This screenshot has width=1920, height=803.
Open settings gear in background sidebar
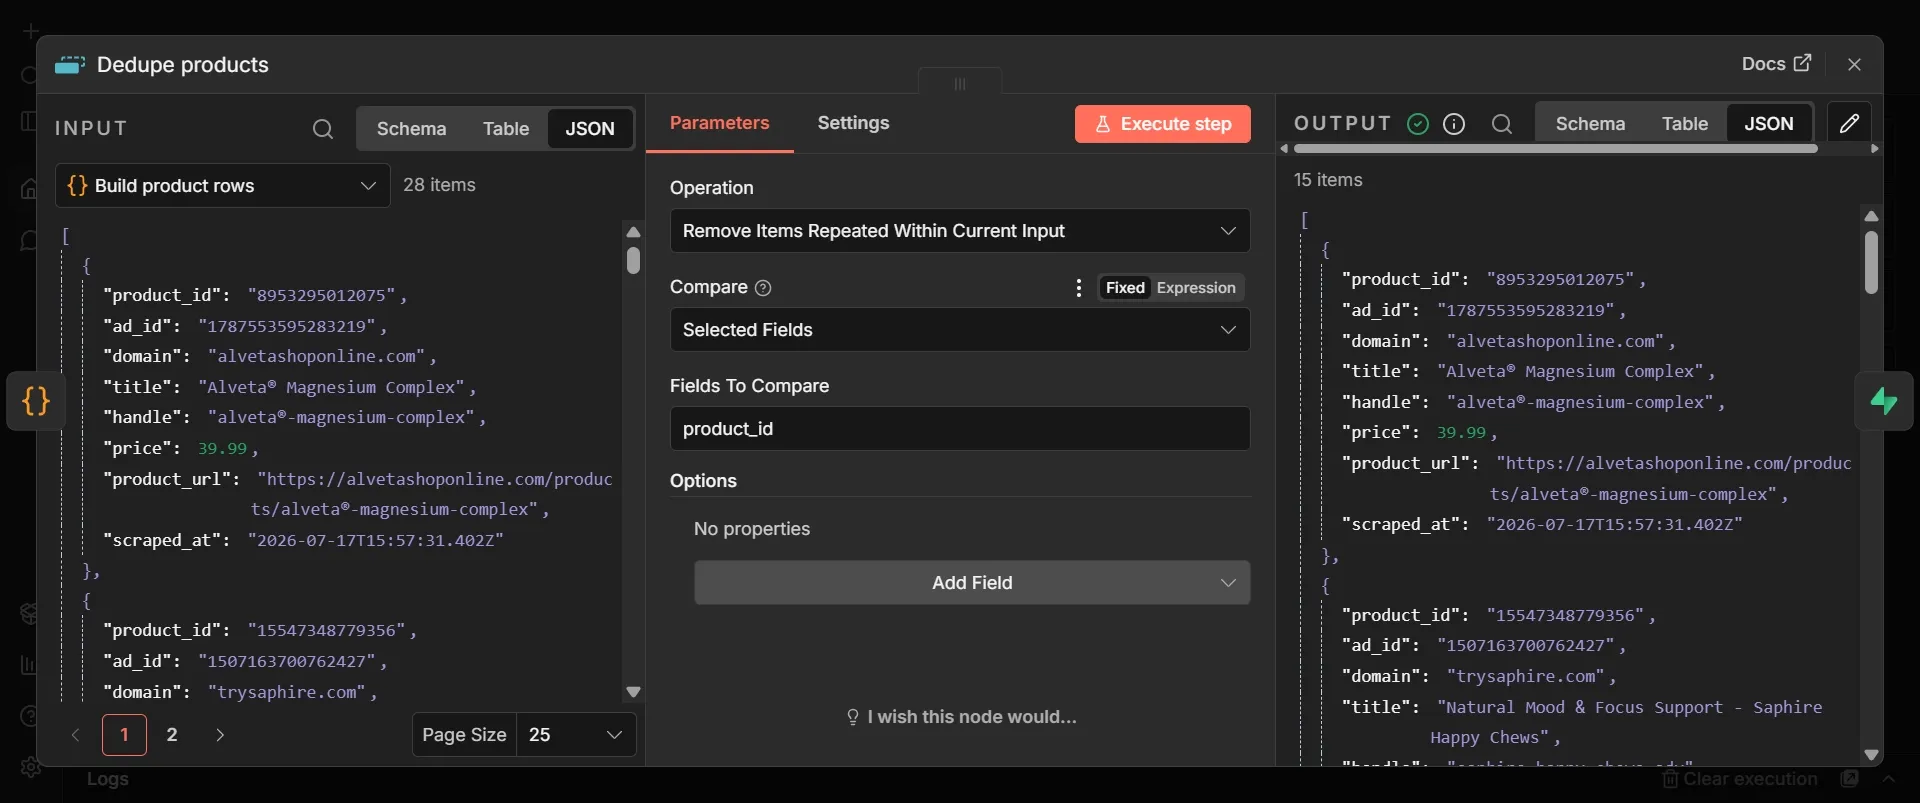(30, 767)
